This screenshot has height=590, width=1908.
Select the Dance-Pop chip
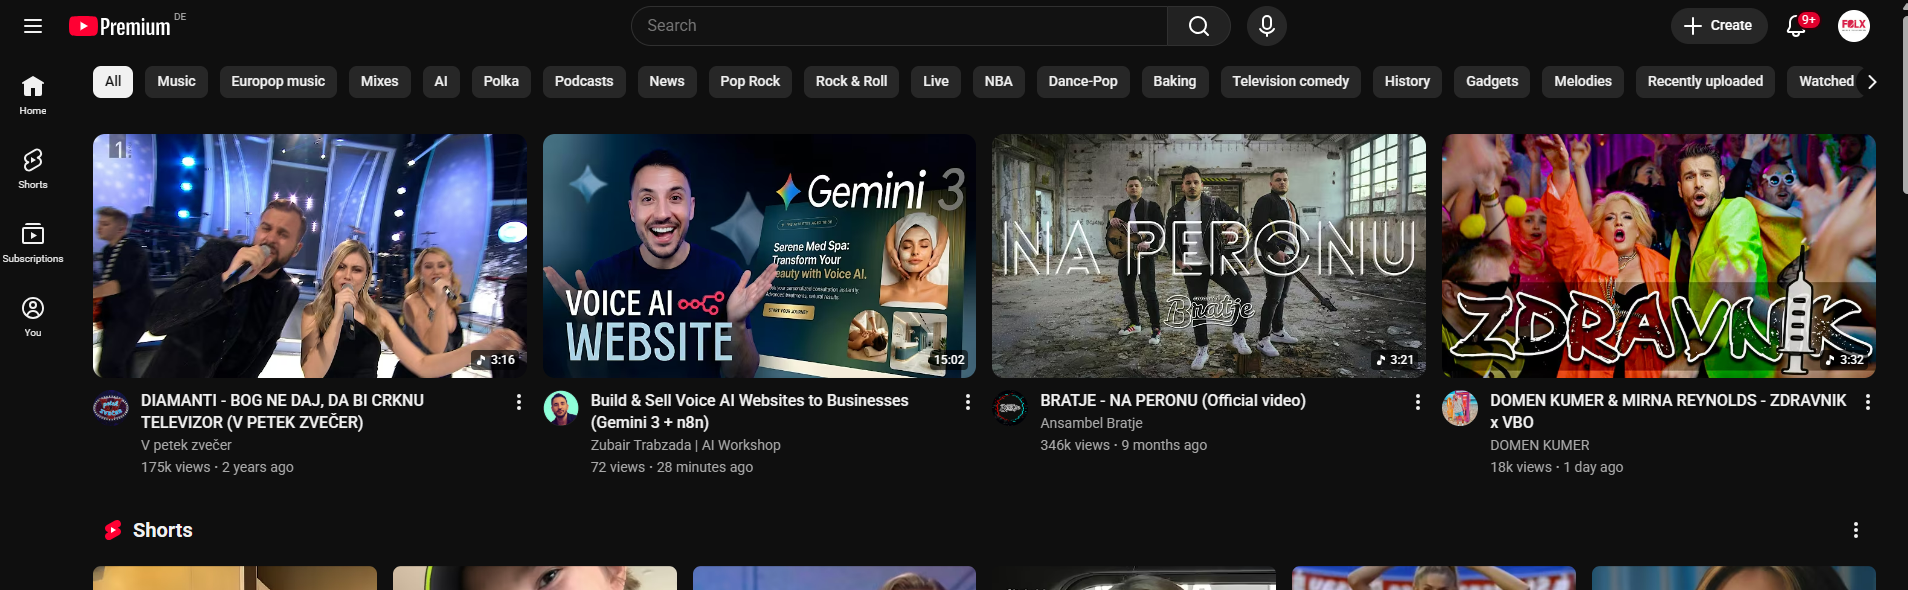coord(1083,81)
